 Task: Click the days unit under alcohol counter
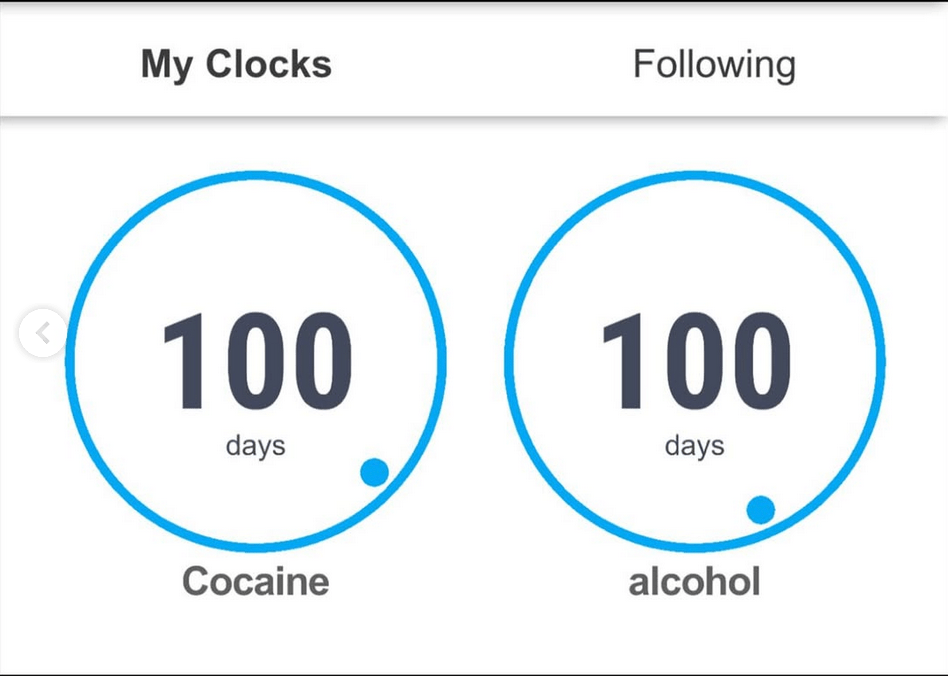(695, 445)
